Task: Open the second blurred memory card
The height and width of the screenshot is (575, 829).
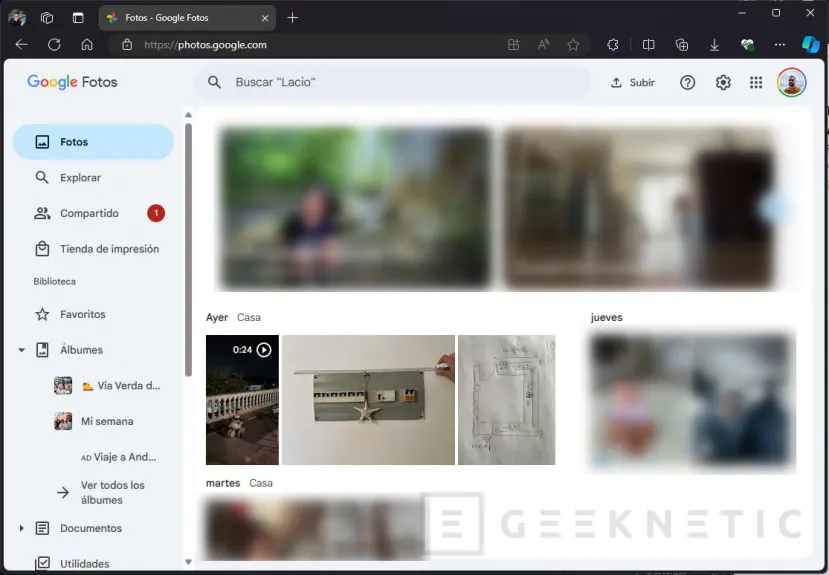Action: tap(638, 208)
